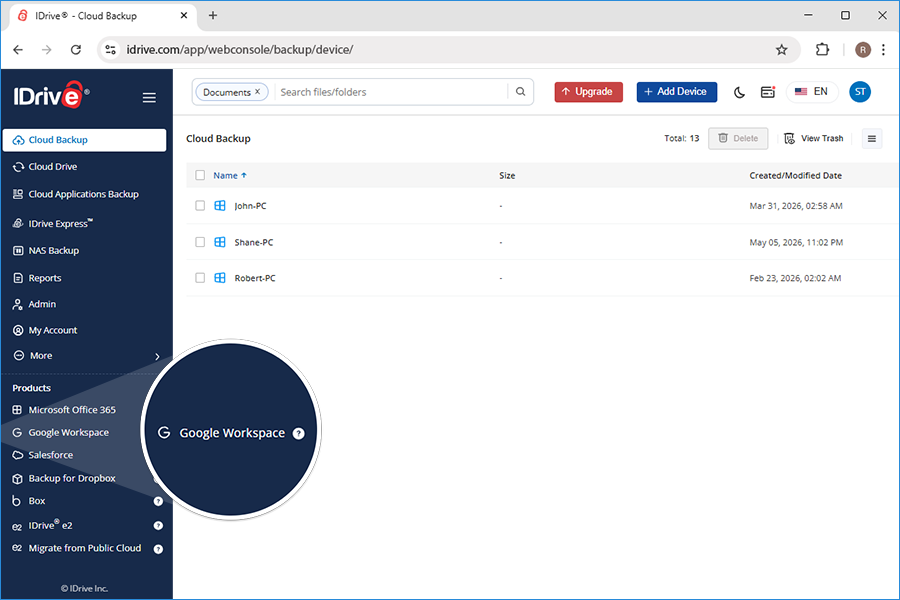Click the Delete button
900x600 pixels.
(738, 138)
